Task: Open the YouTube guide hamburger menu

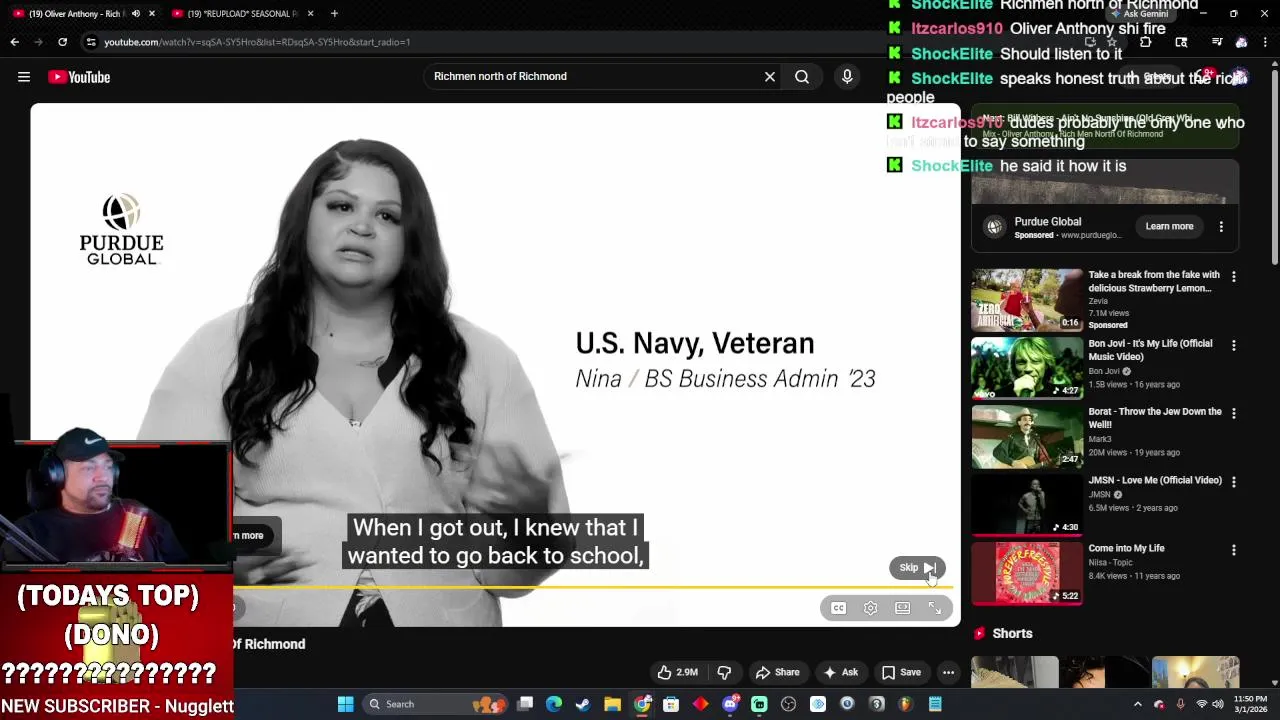Action: click(24, 77)
